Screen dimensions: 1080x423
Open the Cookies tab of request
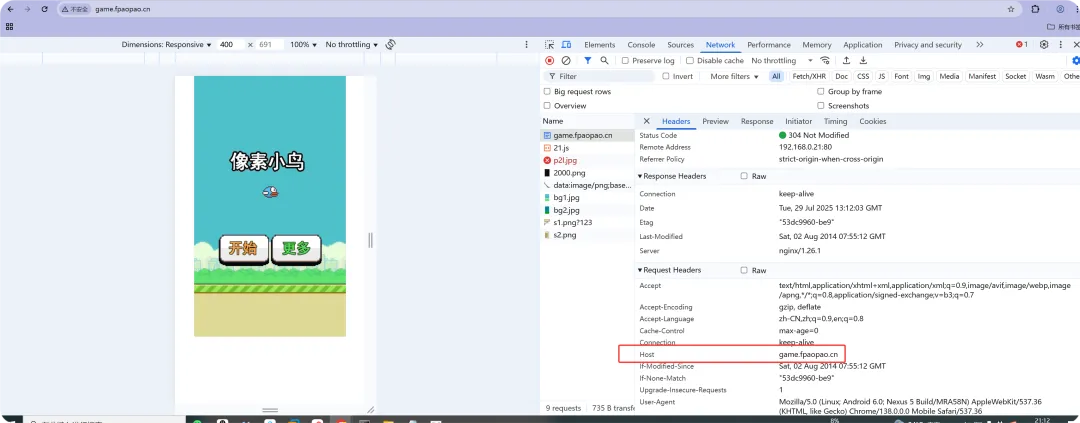[x=873, y=121]
